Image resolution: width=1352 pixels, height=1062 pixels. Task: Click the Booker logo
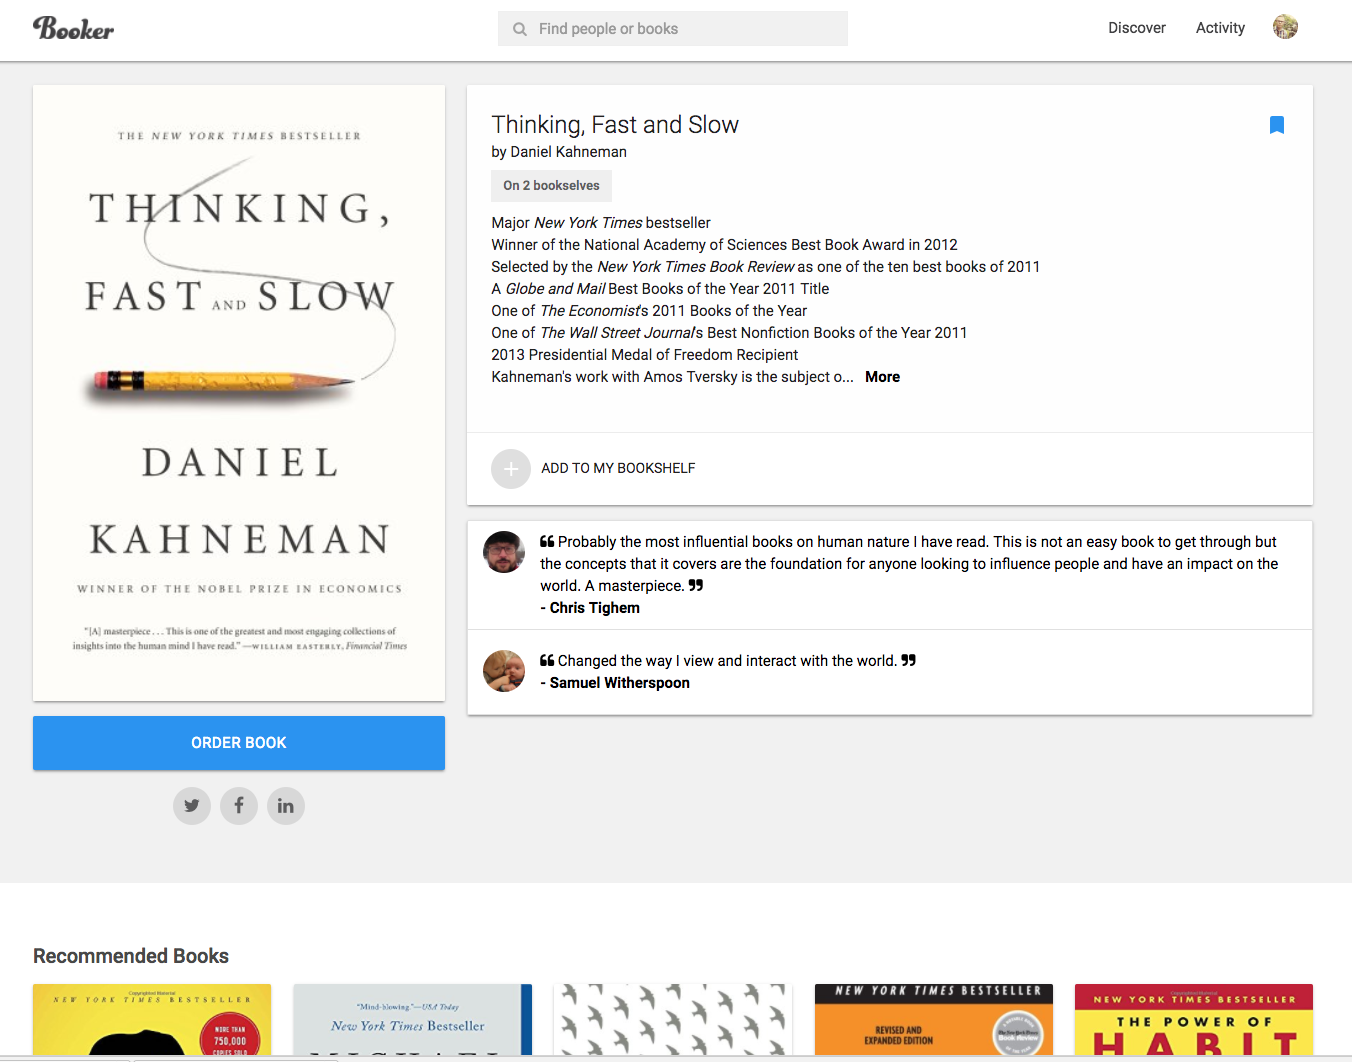[x=73, y=28]
